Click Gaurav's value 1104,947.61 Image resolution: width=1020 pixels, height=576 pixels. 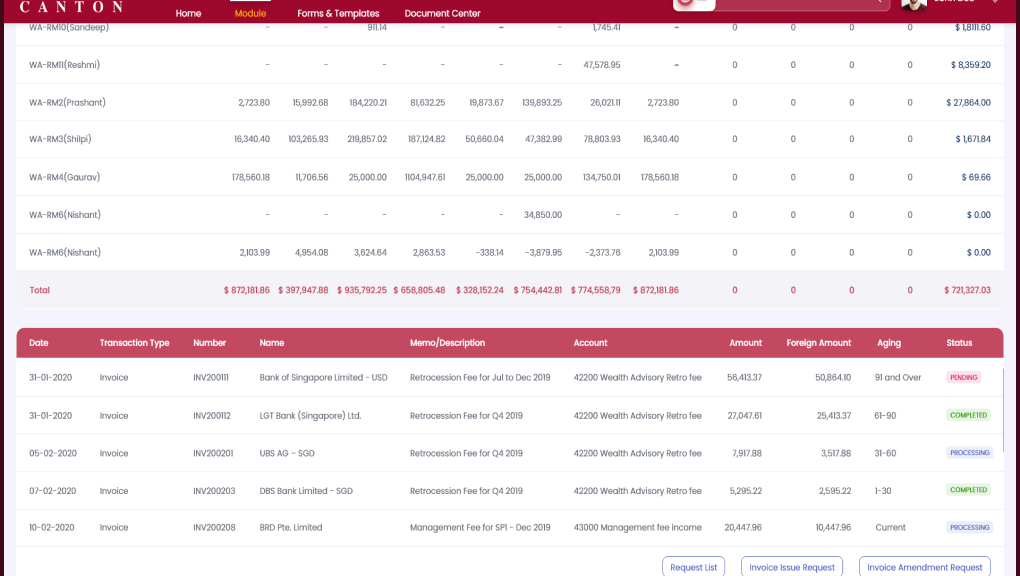(x=425, y=177)
